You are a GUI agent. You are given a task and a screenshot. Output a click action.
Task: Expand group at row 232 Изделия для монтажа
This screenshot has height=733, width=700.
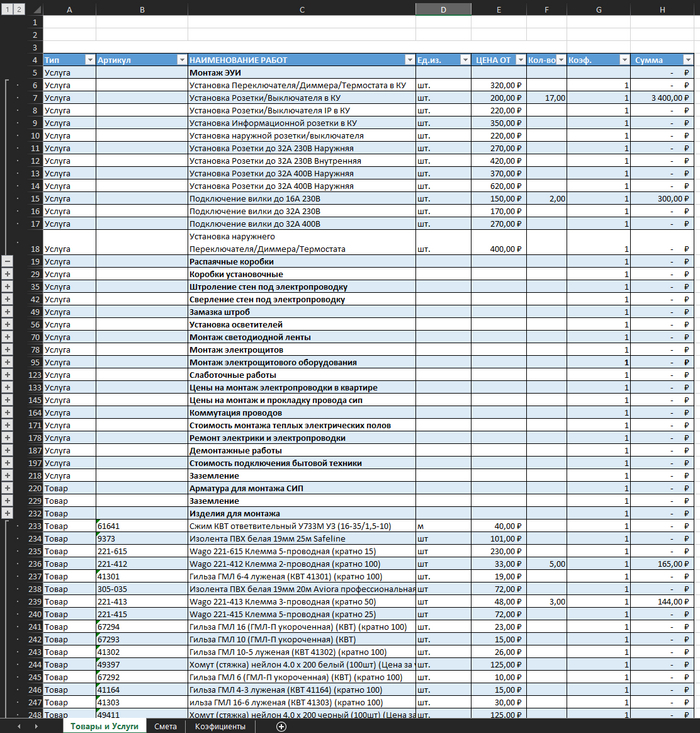pos(7,513)
